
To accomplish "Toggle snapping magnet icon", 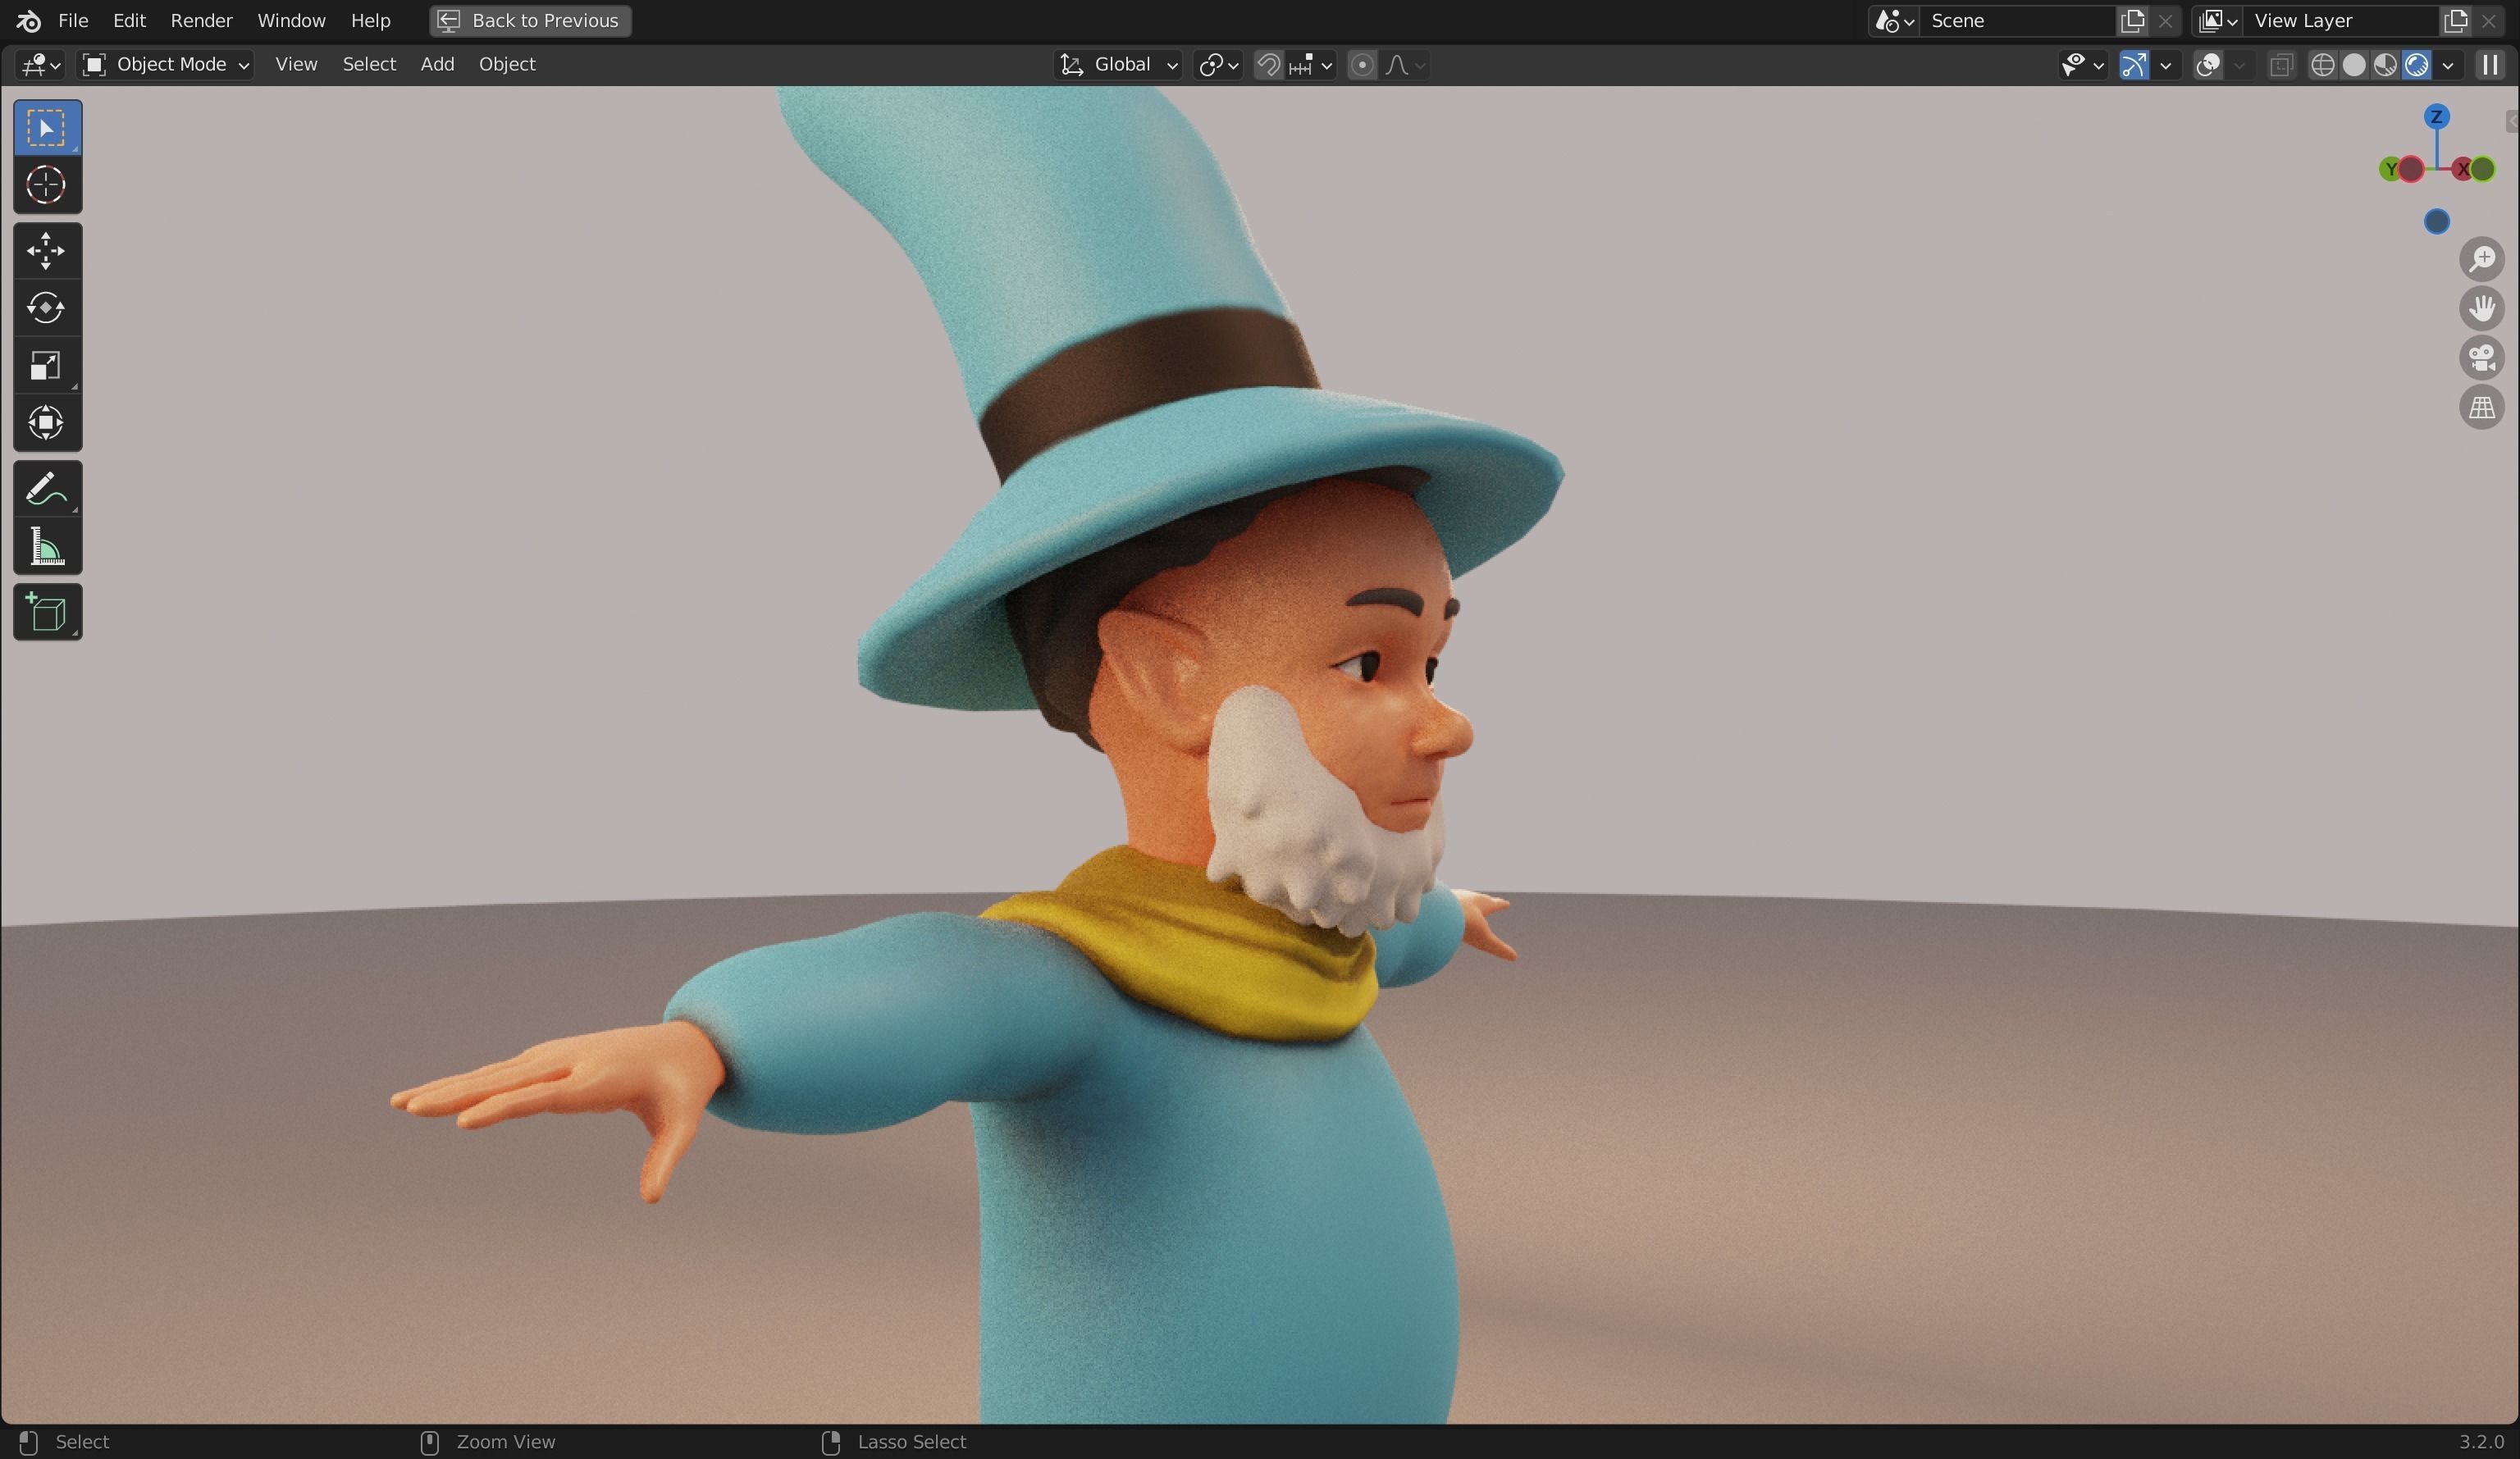I will point(1268,65).
